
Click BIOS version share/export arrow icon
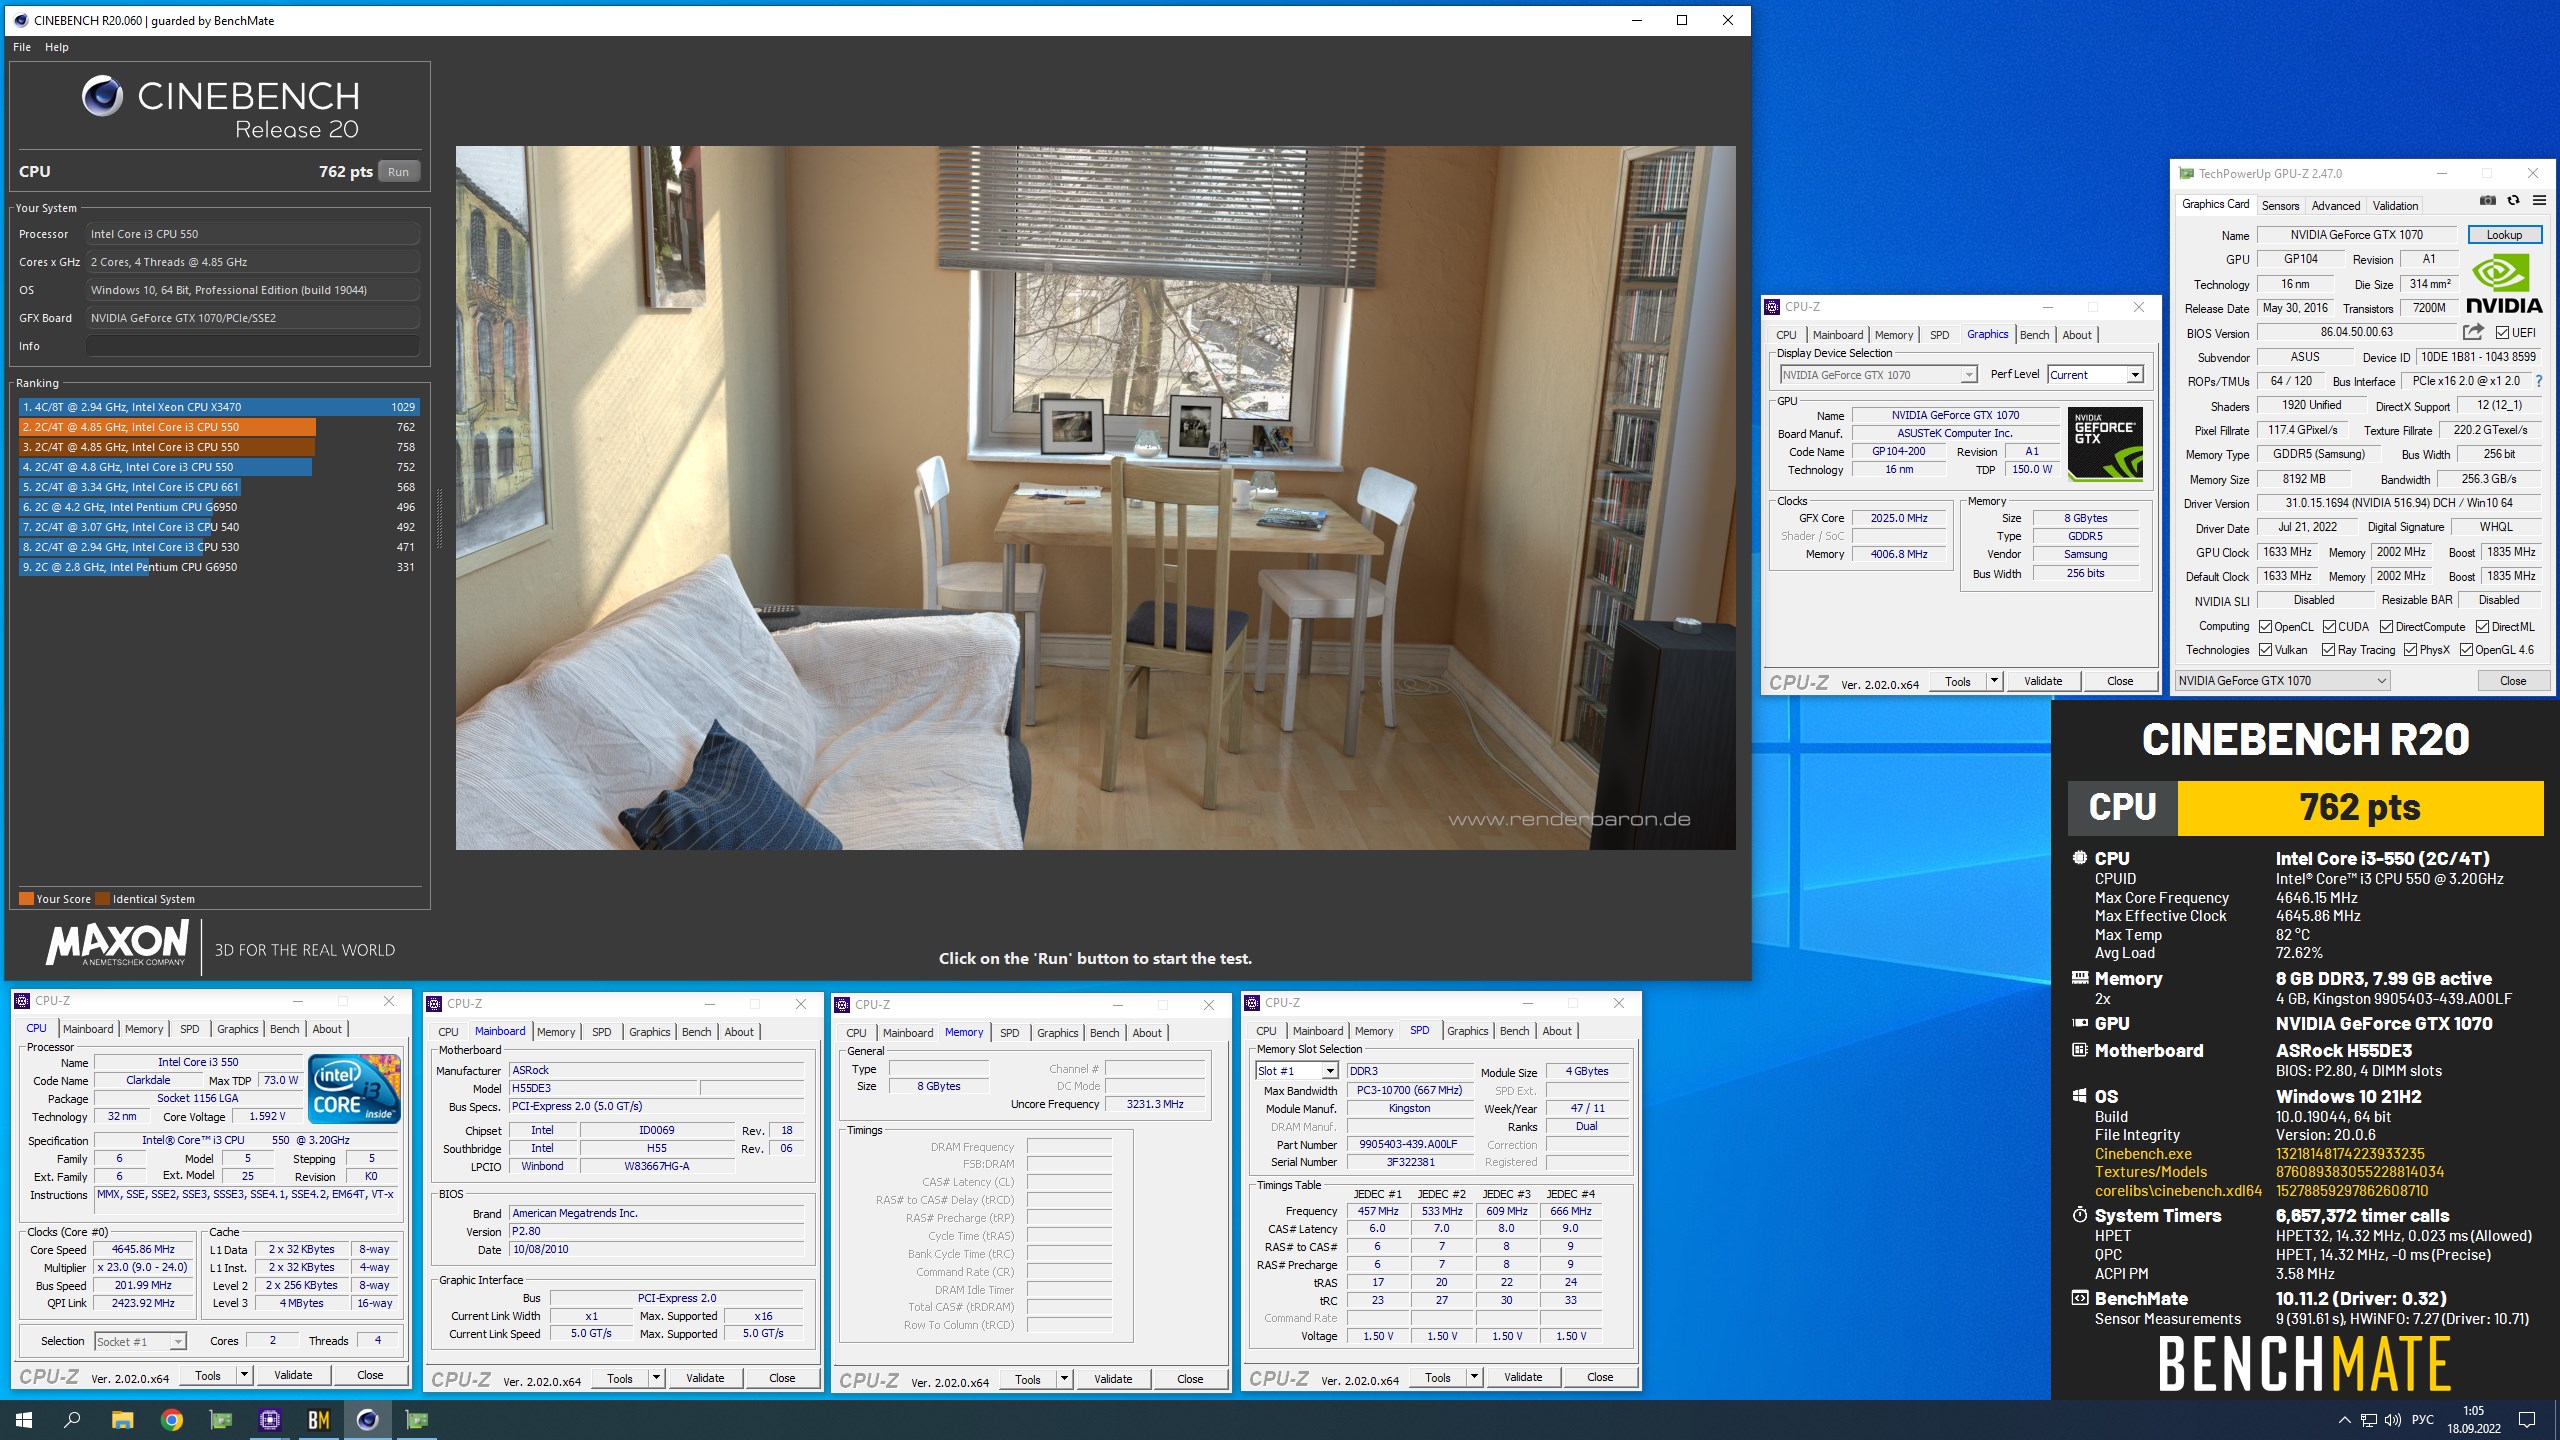(2473, 332)
